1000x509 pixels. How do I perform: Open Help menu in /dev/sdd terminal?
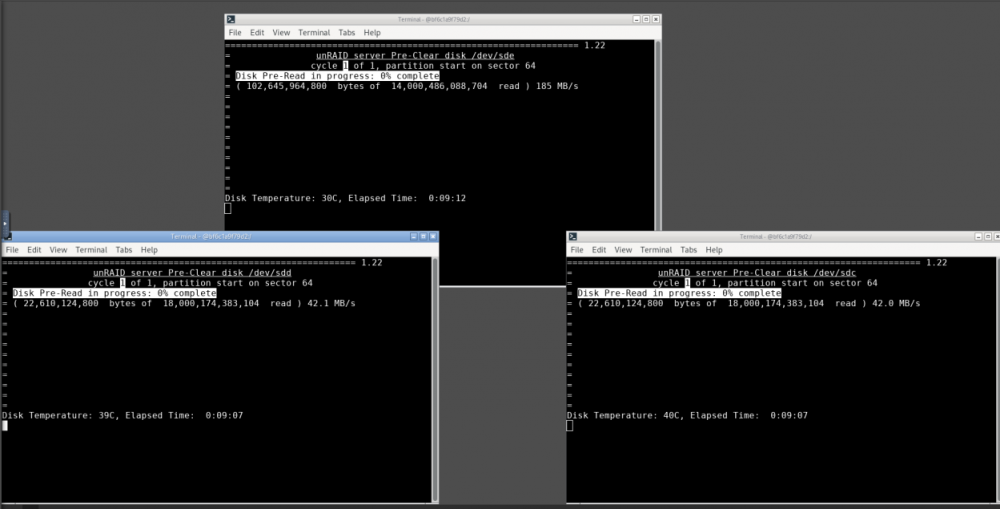click(149, 250)
